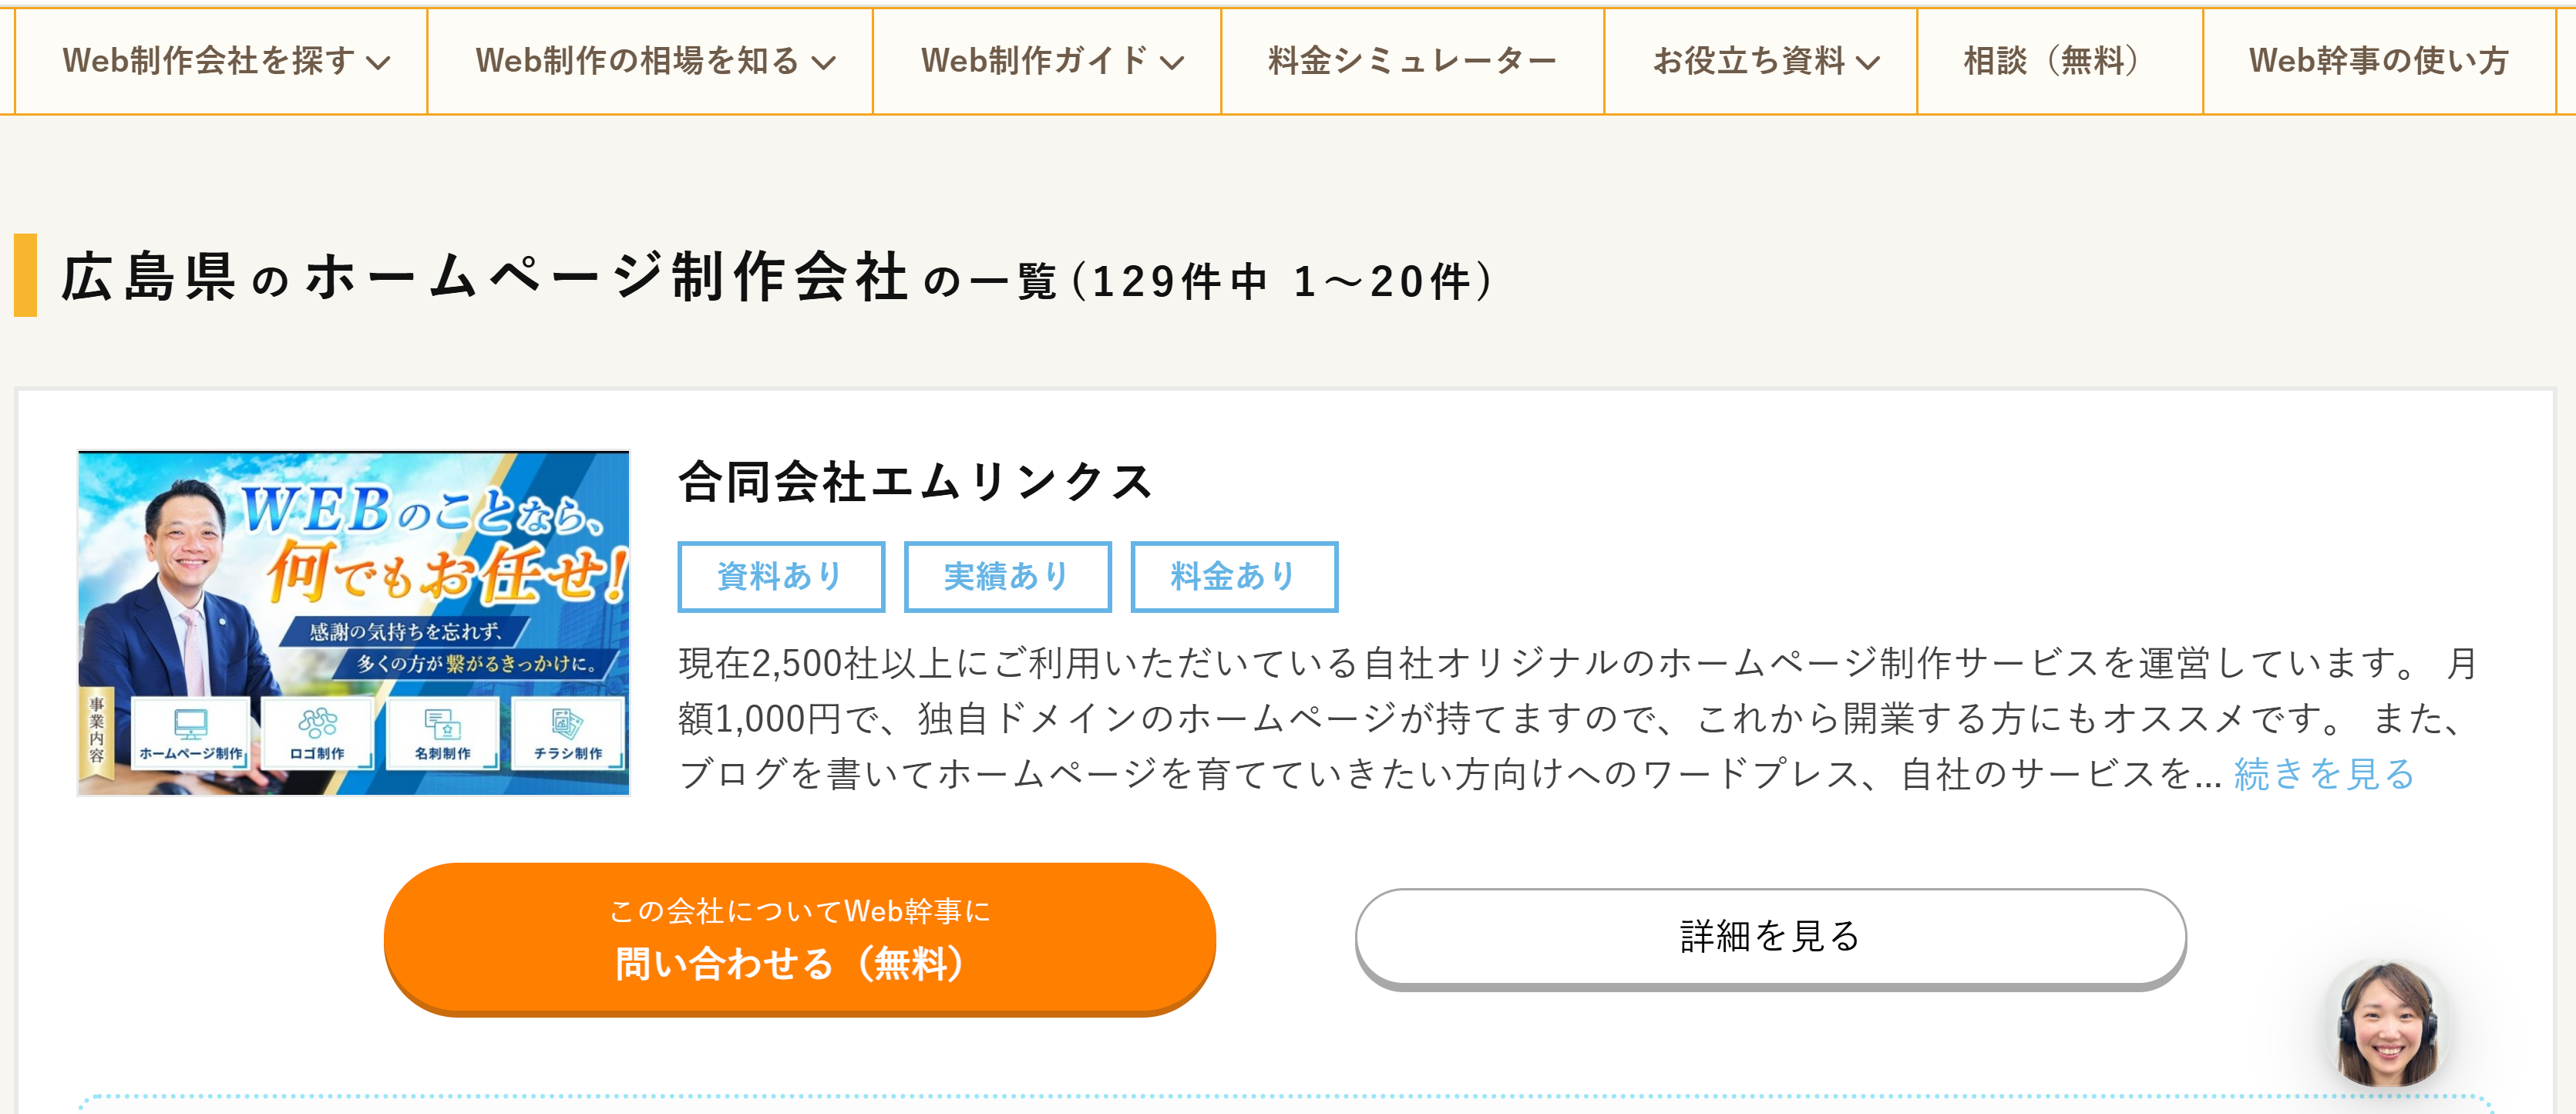Viewport: 2576px width, 1114px height.
Task: Go to Web幹事の使い方 page
Action: click(x=2378, y=61)
